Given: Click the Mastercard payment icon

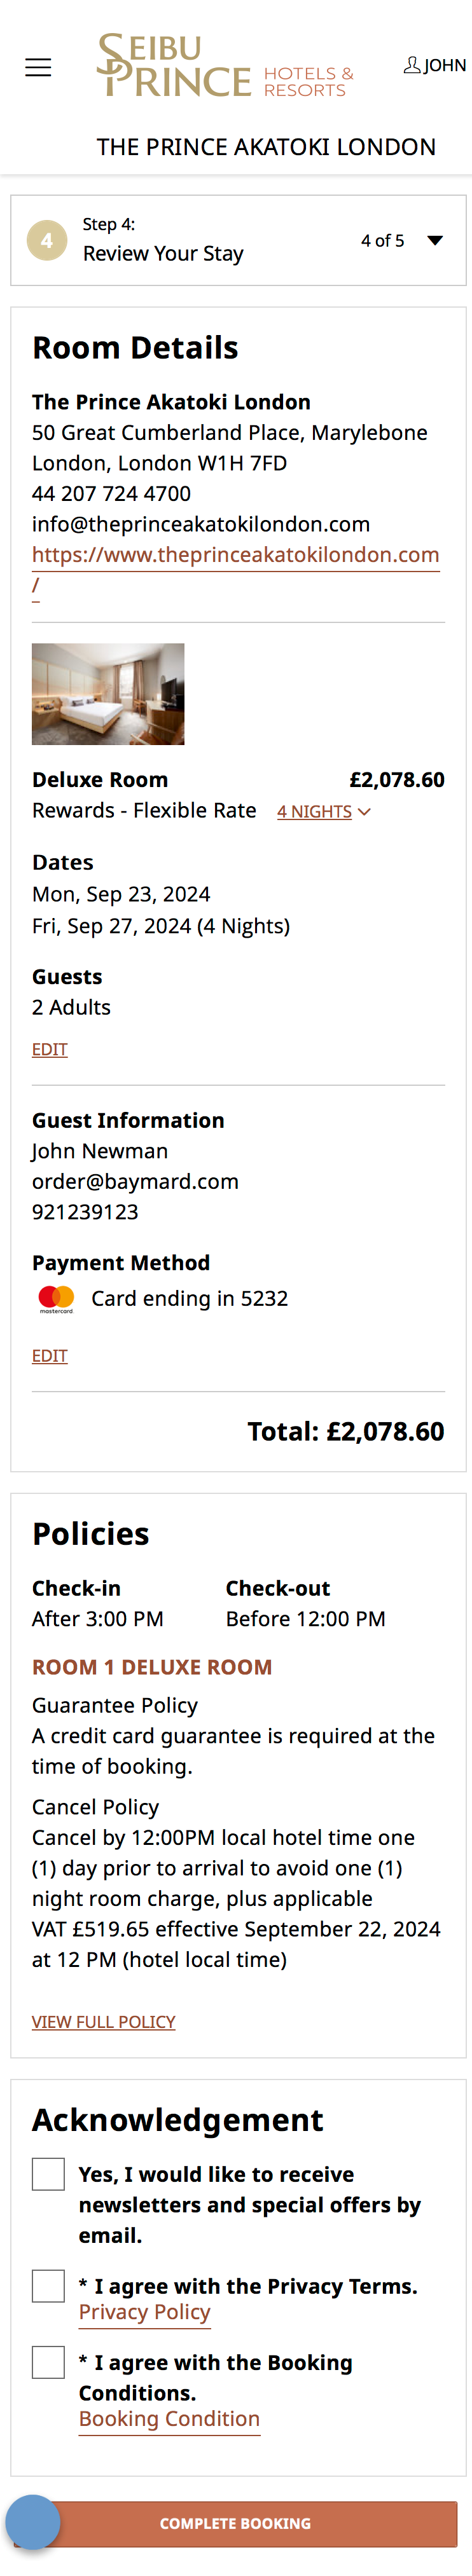Looking at the screenshot, I should (56, 1298).
